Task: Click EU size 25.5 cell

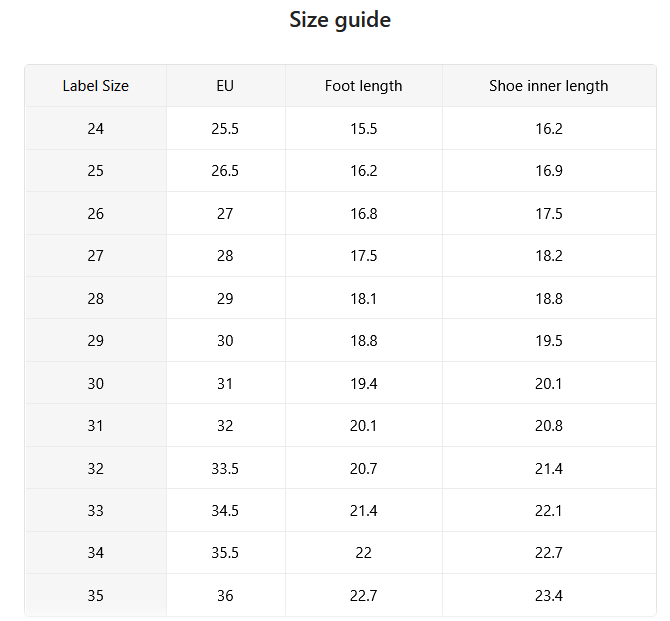Action: tap(225, 129)
